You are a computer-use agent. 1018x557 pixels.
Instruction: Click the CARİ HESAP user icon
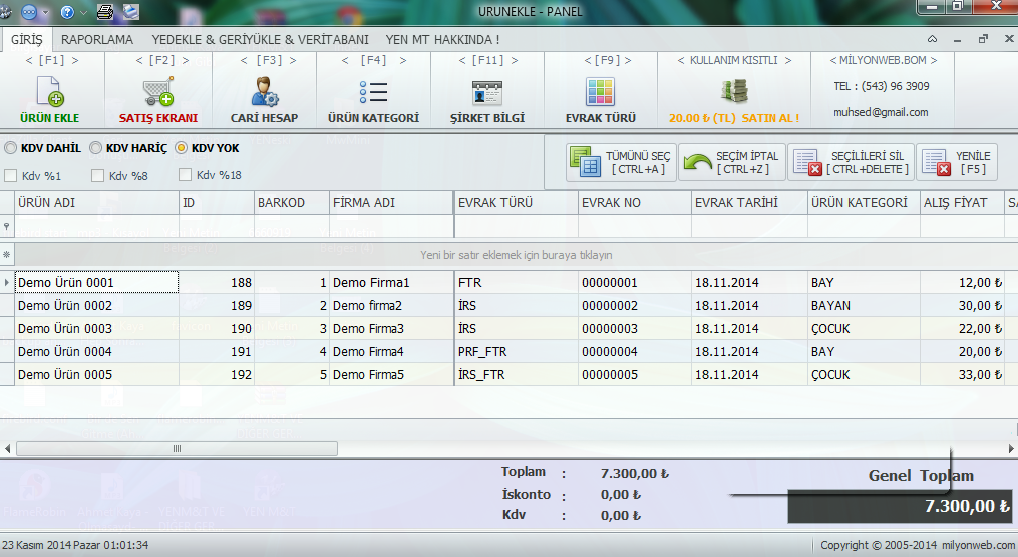pyautogui.click(x=264, y=92)
